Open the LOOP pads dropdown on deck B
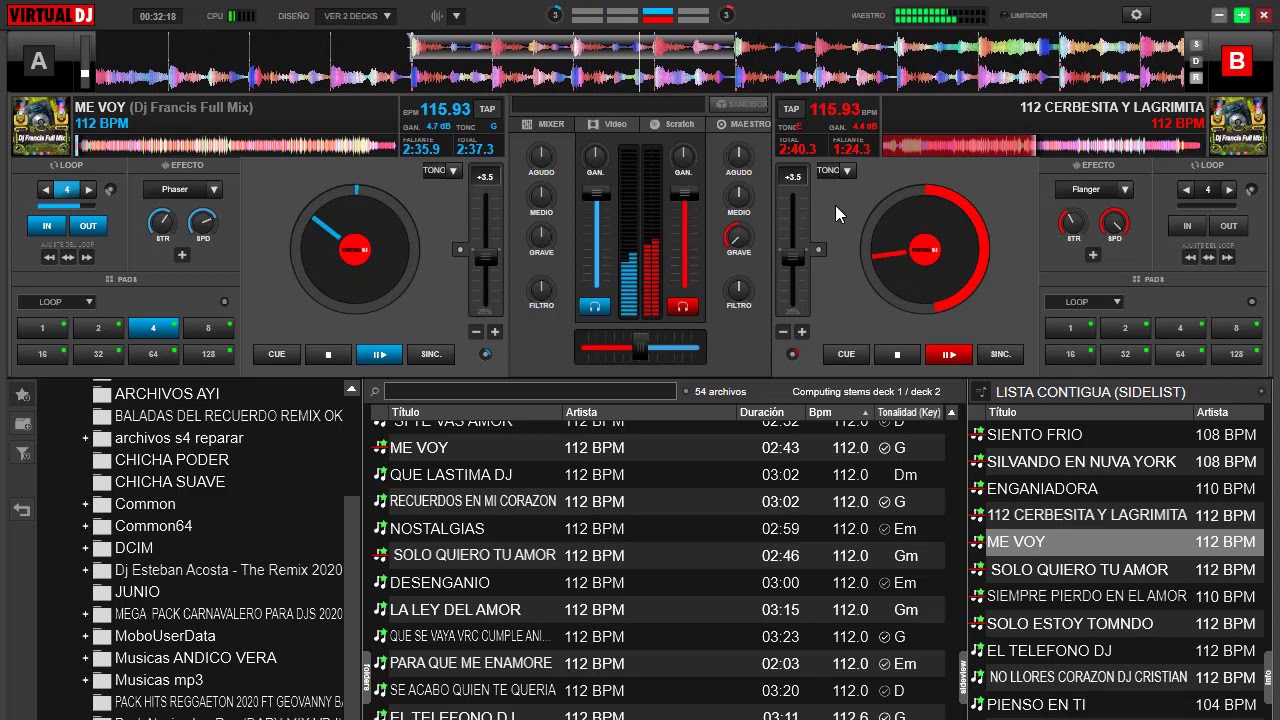The image size is (1280, 720). [x=1083, y=302]
